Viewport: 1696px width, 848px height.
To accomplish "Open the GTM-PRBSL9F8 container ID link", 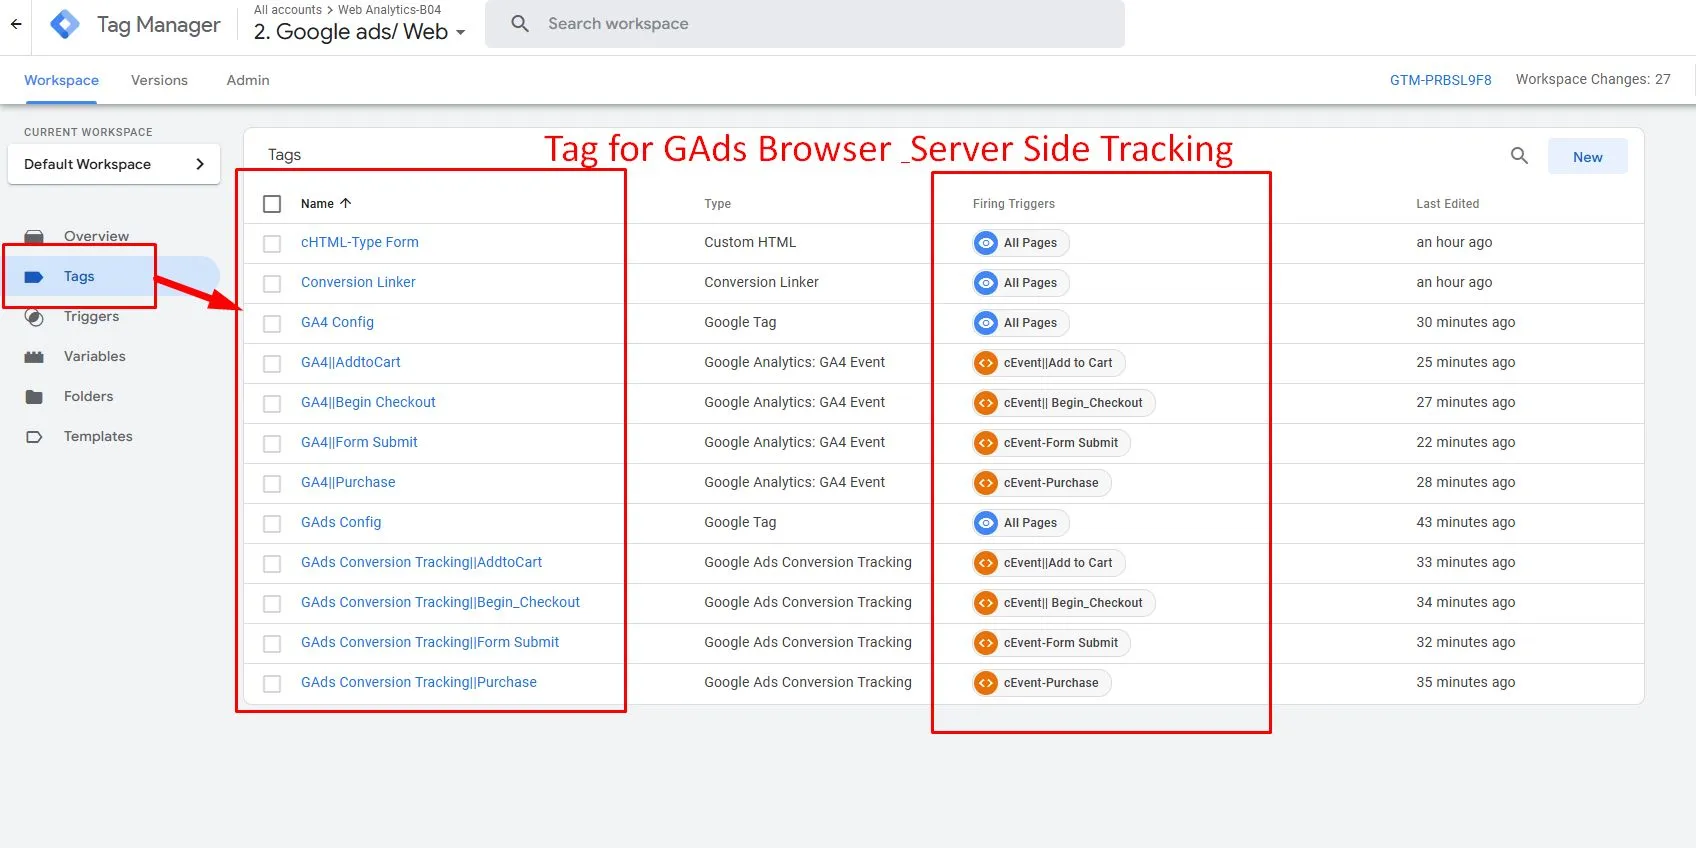I will click(1440, 80).
